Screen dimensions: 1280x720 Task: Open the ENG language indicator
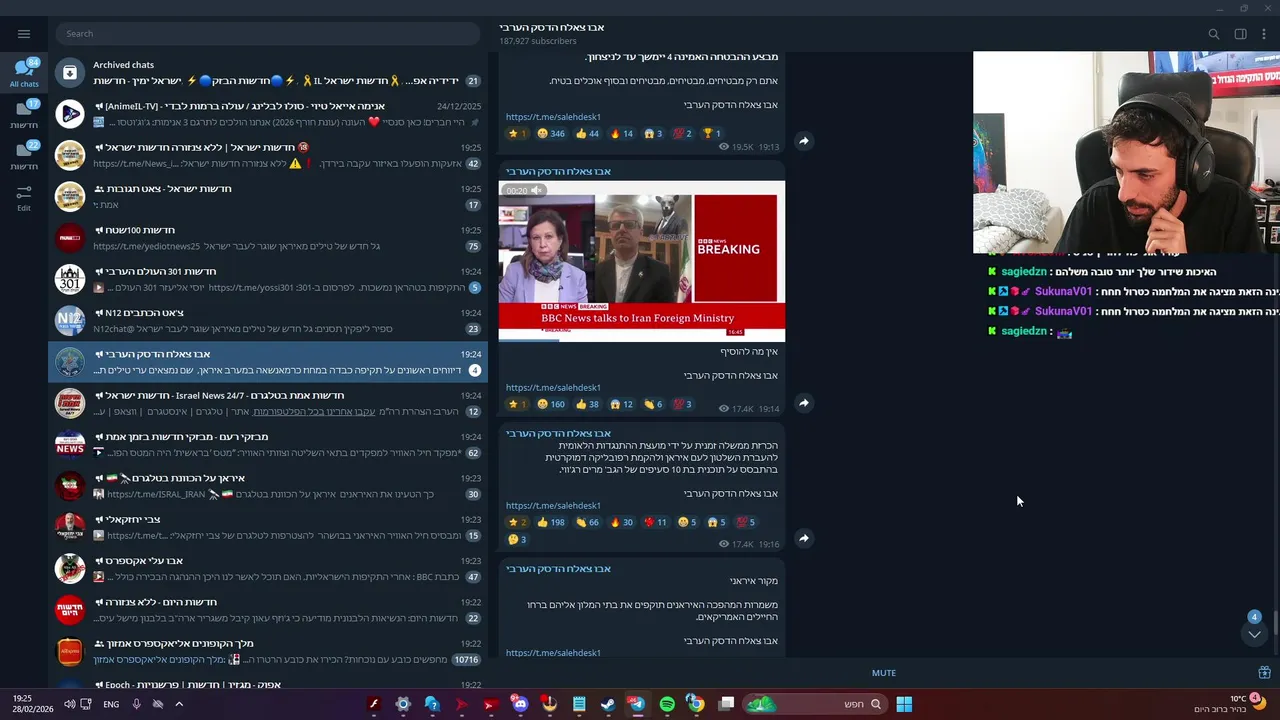[x=111, y=704]
